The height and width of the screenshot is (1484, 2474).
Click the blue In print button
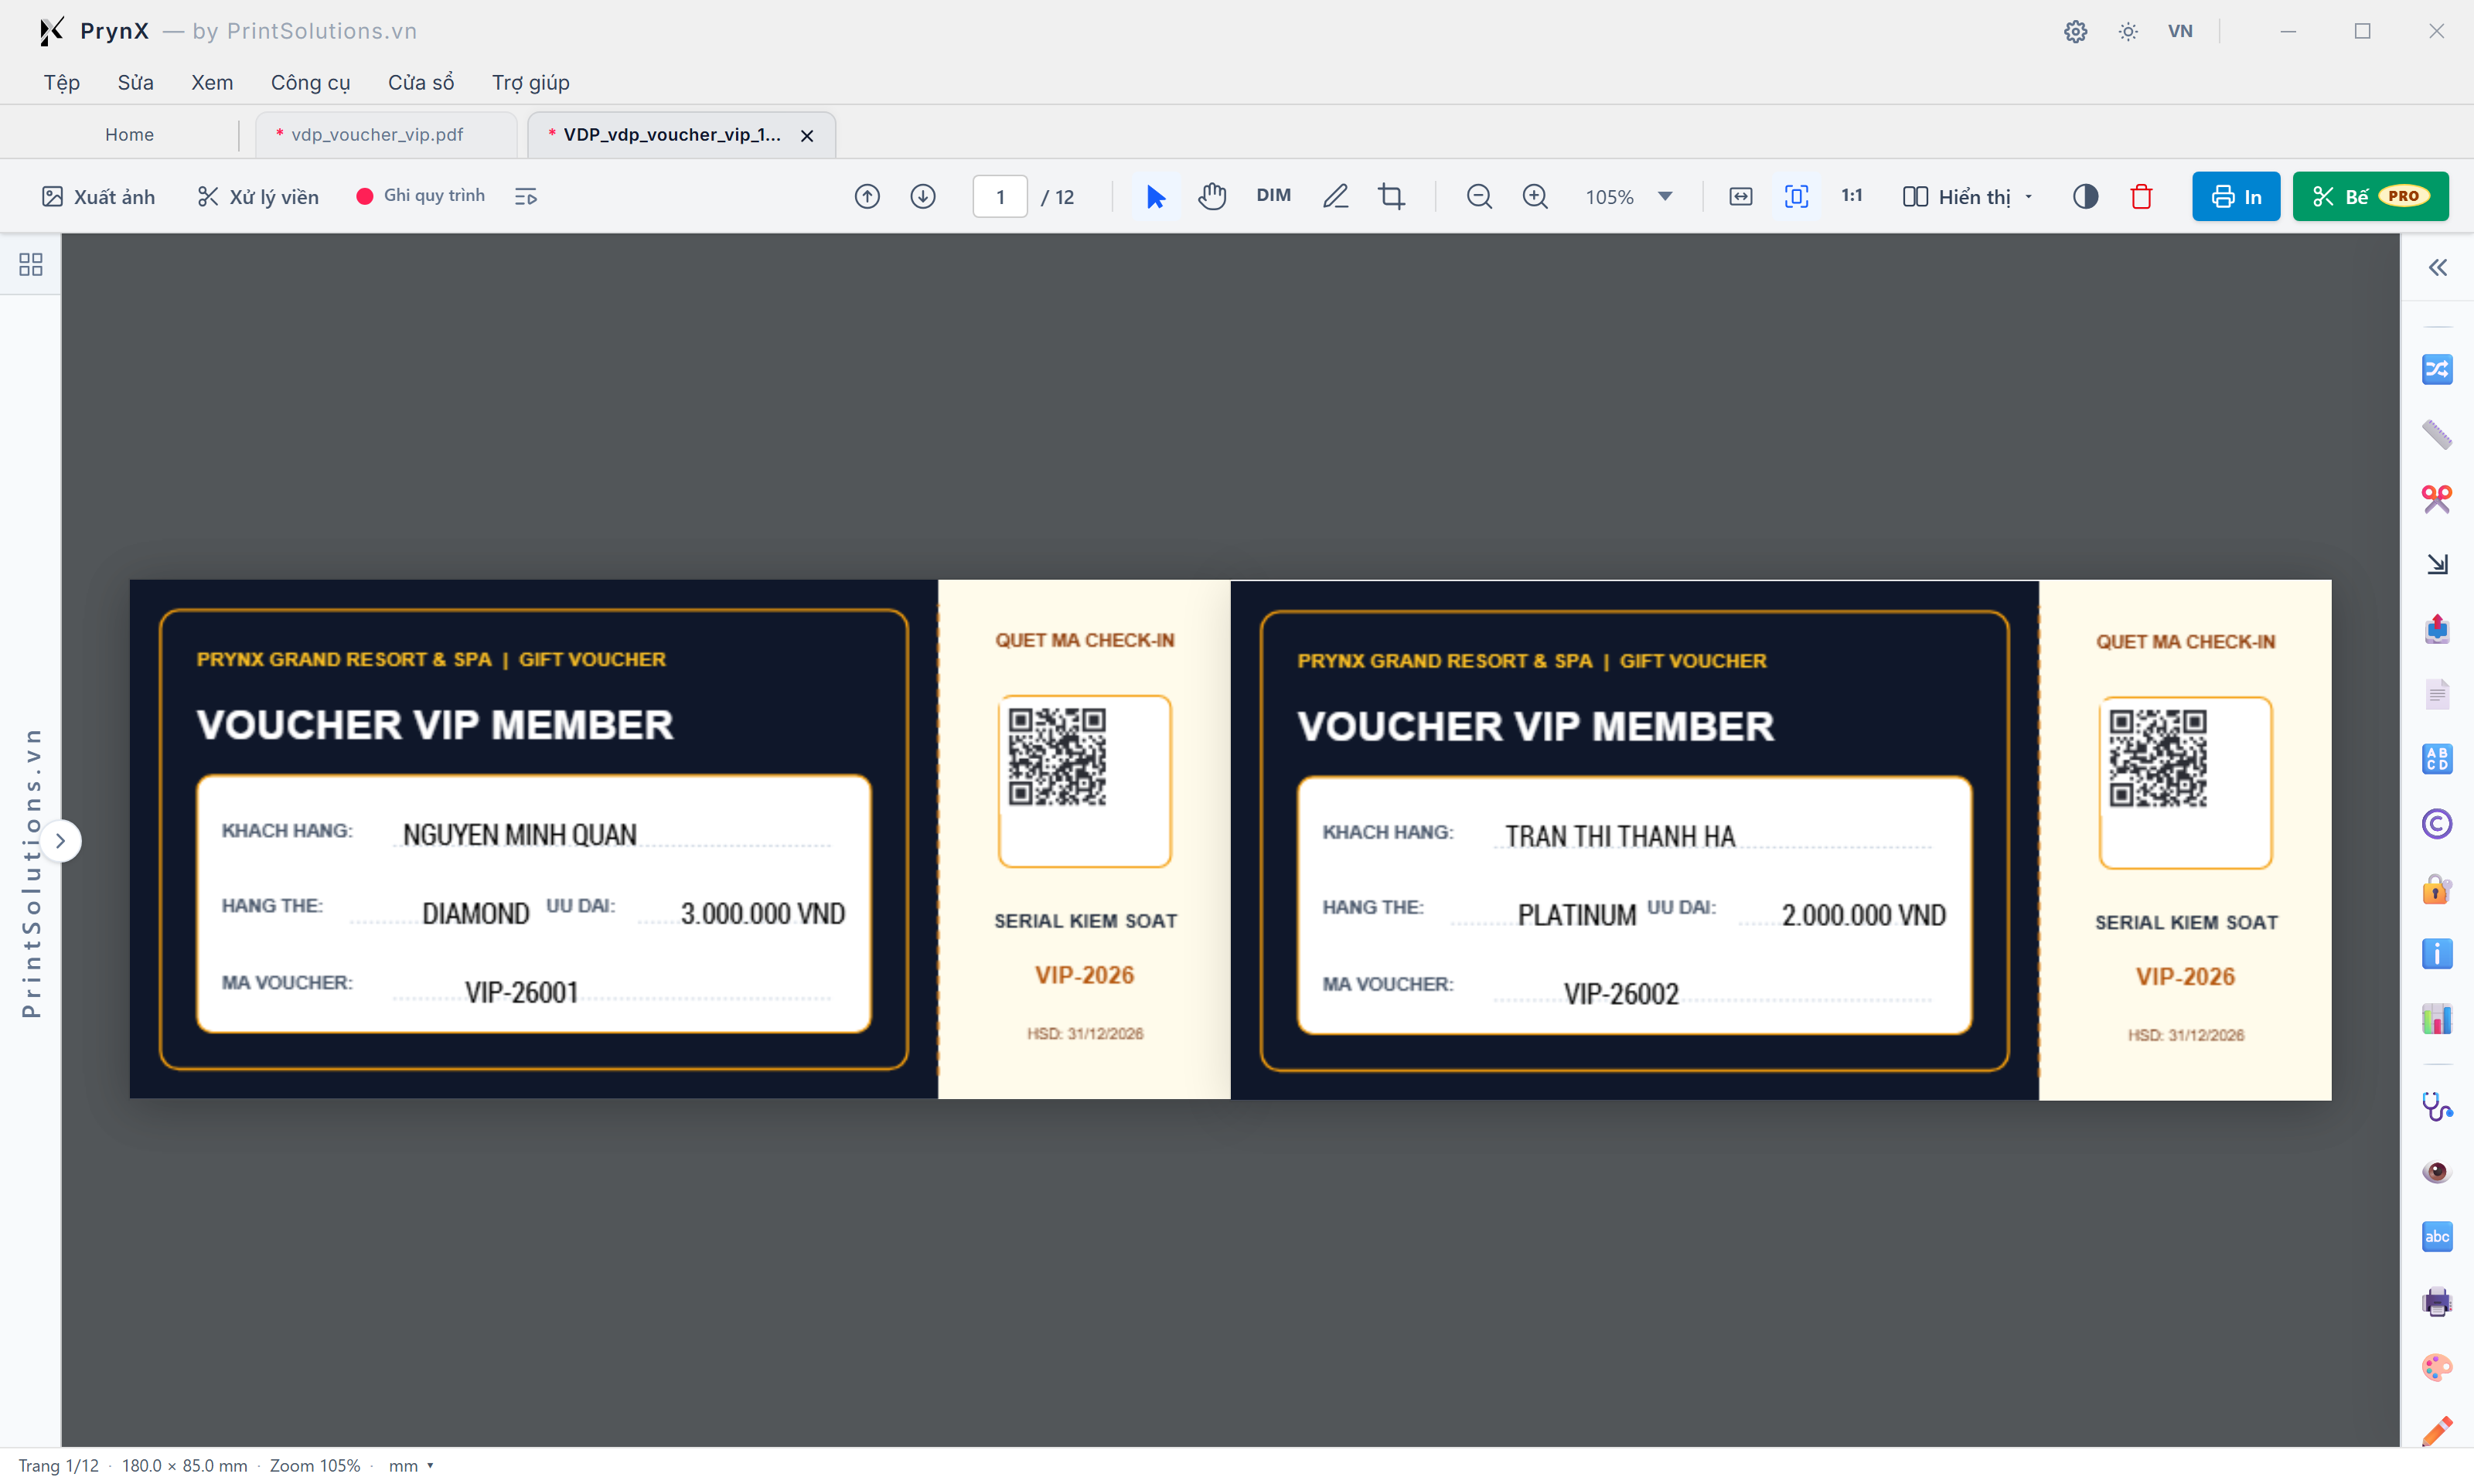(2235, 197)
